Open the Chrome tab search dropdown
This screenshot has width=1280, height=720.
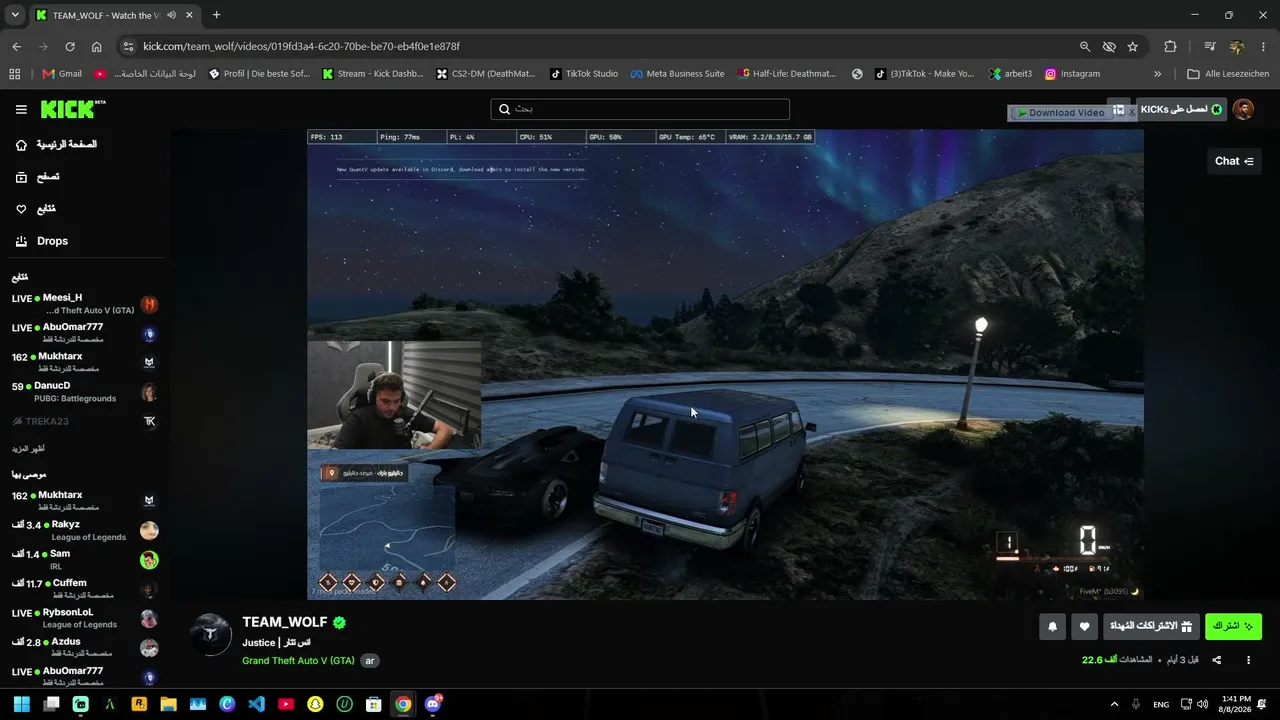15,15
